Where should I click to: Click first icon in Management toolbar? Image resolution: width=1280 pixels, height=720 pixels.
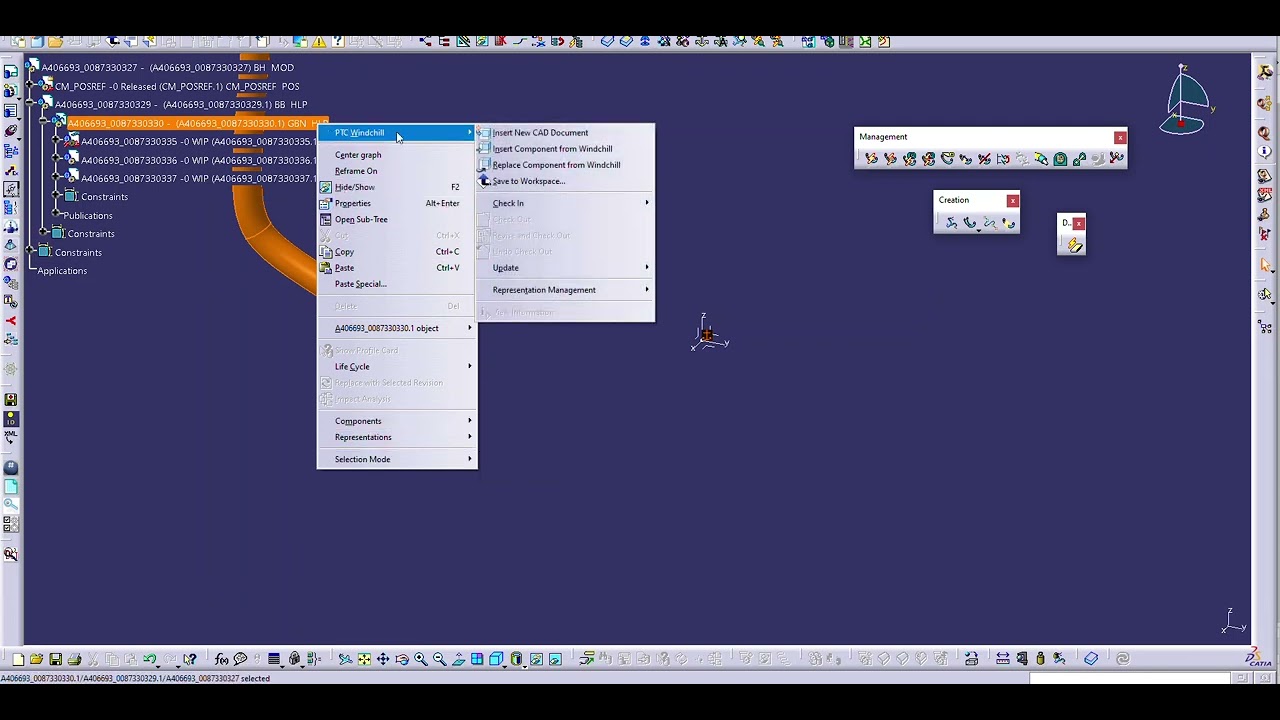tap(871, 159)
